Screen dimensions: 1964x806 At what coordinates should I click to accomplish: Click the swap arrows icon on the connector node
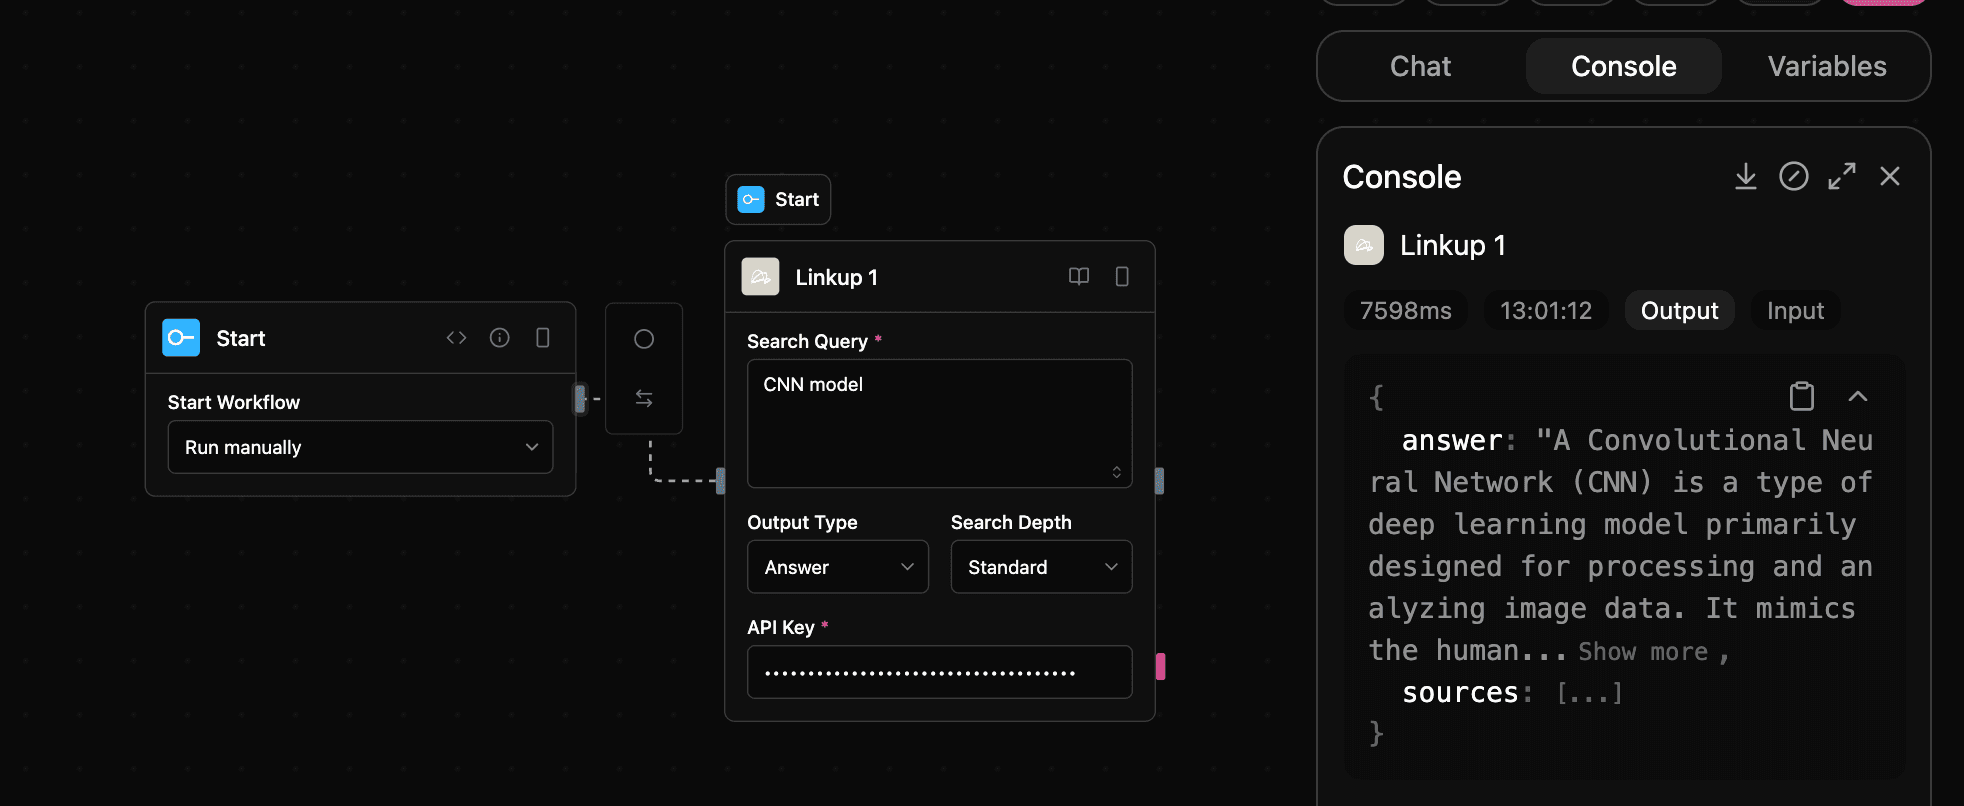[x=644, y=398]
